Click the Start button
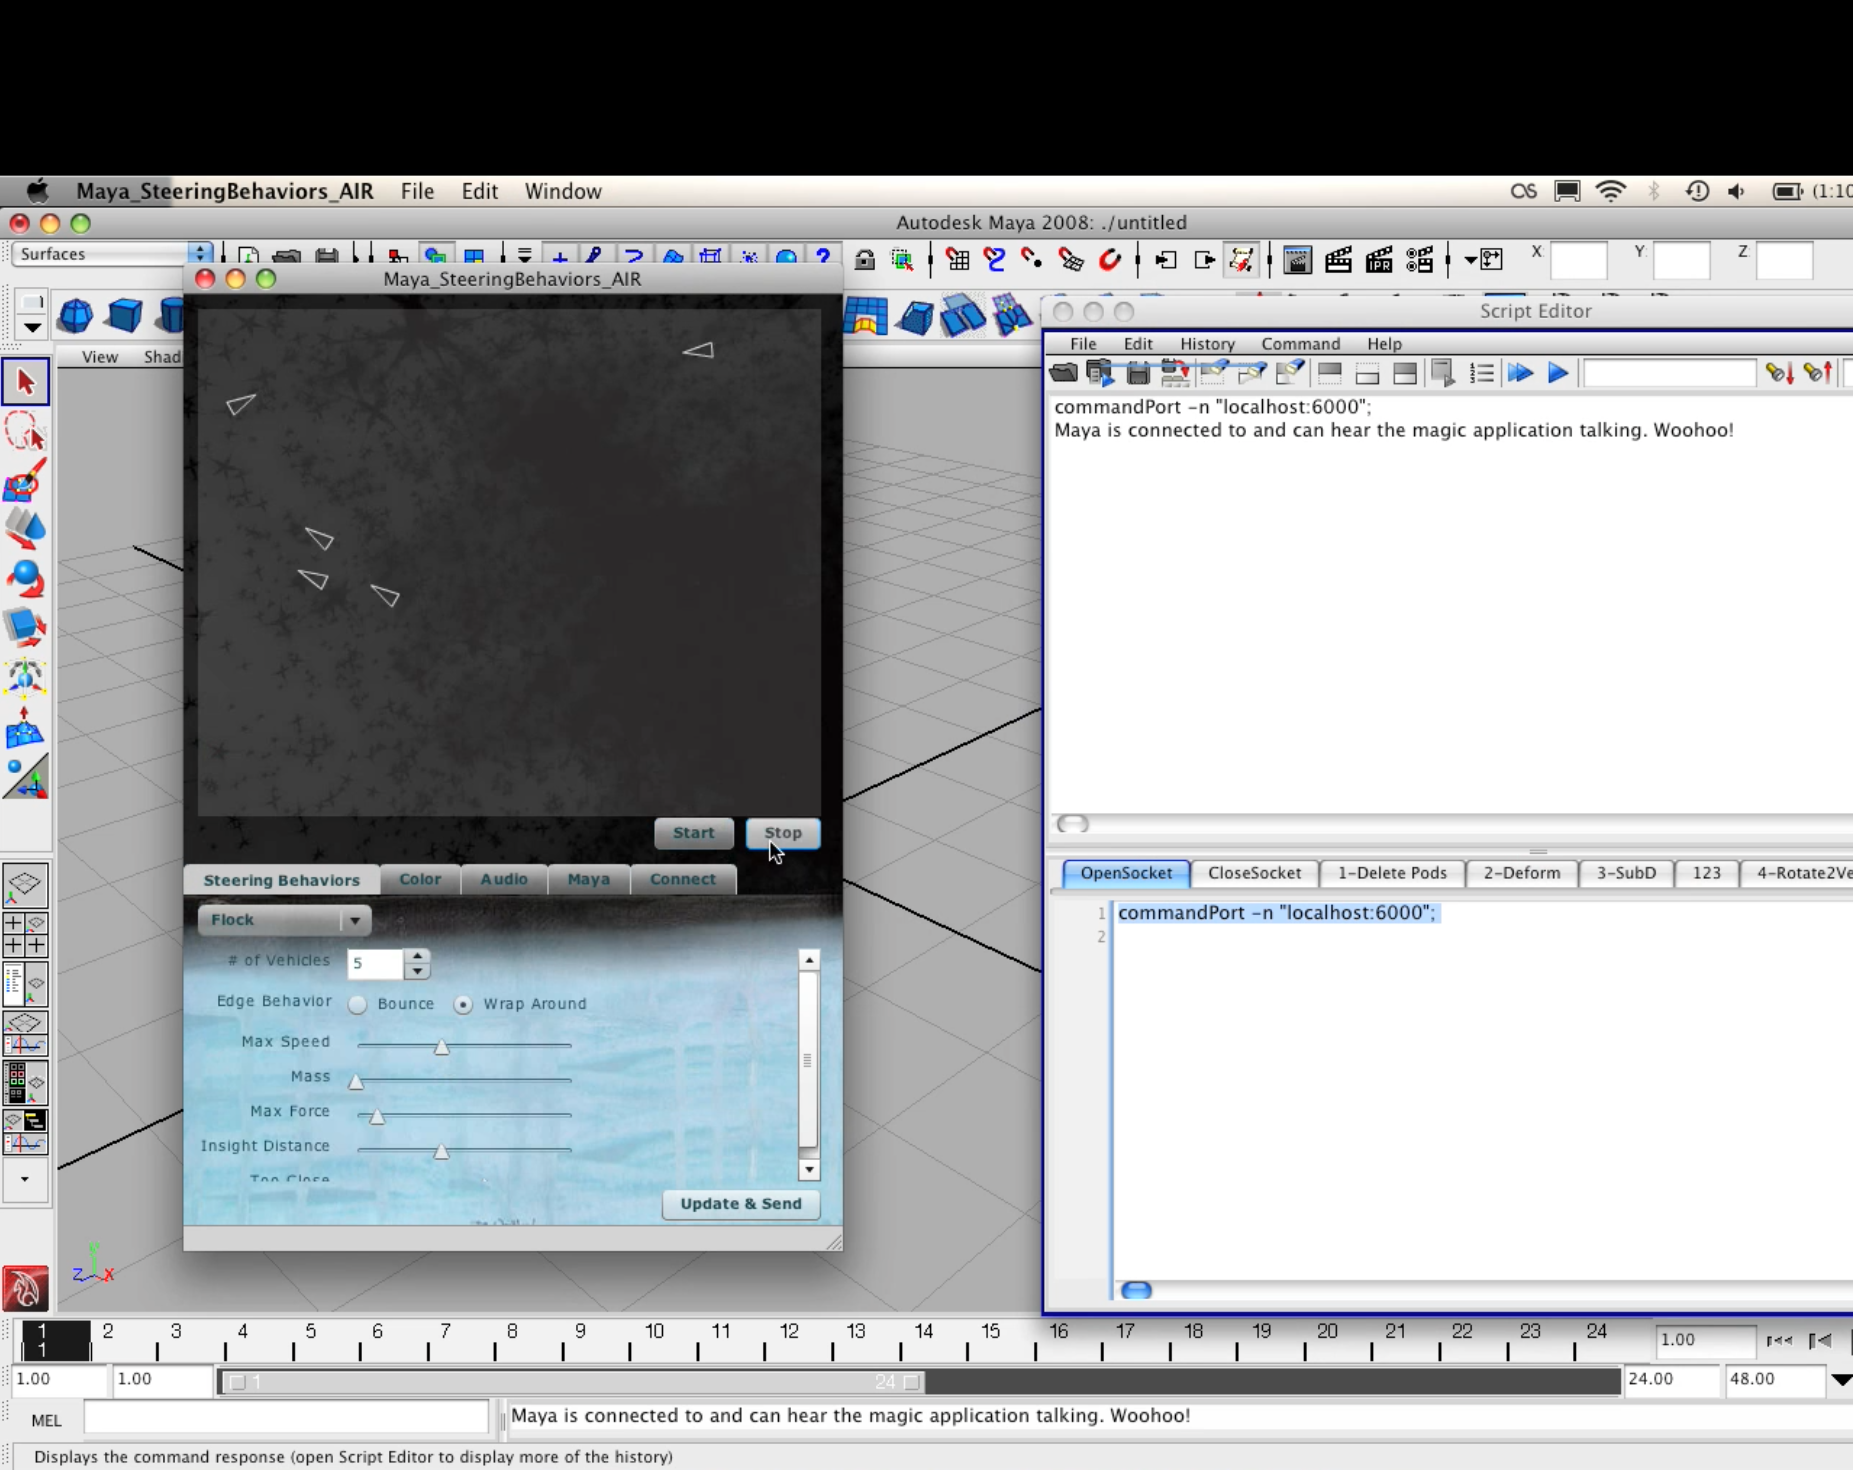Screen dimensions: 1854x1470 (x=693, y=833)
